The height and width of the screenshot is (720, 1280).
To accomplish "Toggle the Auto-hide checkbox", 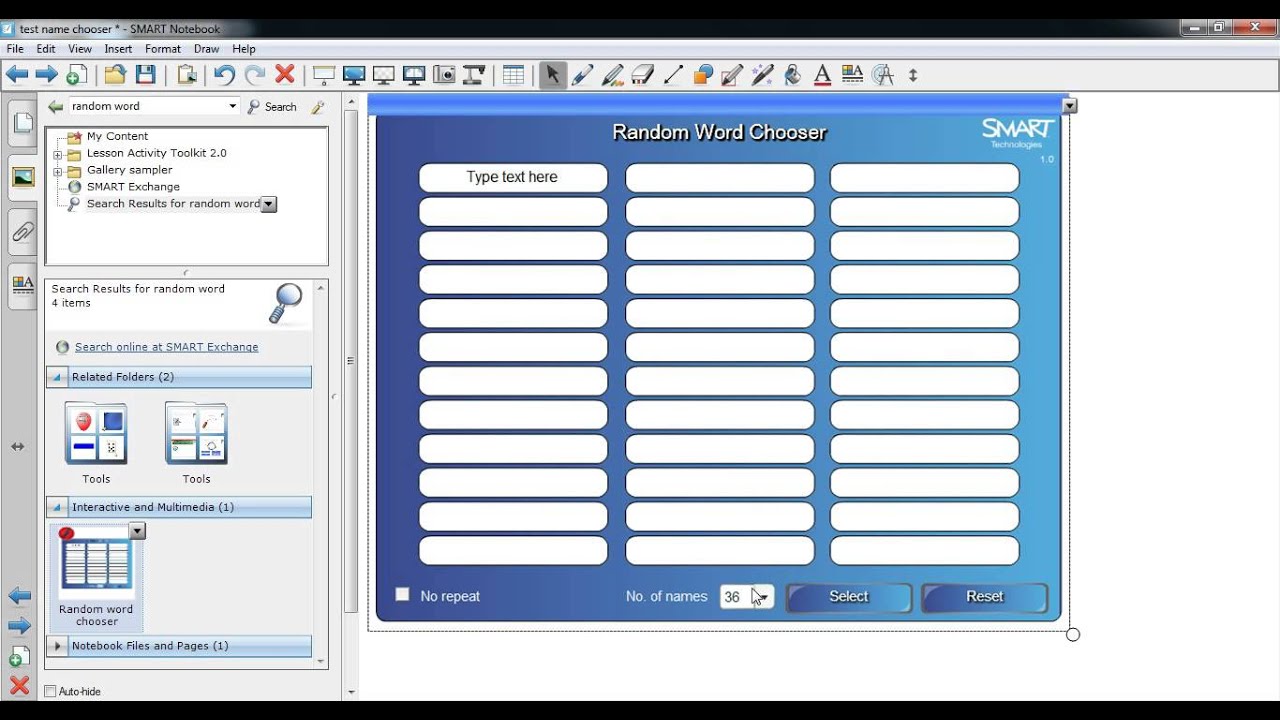I will 50,691.
